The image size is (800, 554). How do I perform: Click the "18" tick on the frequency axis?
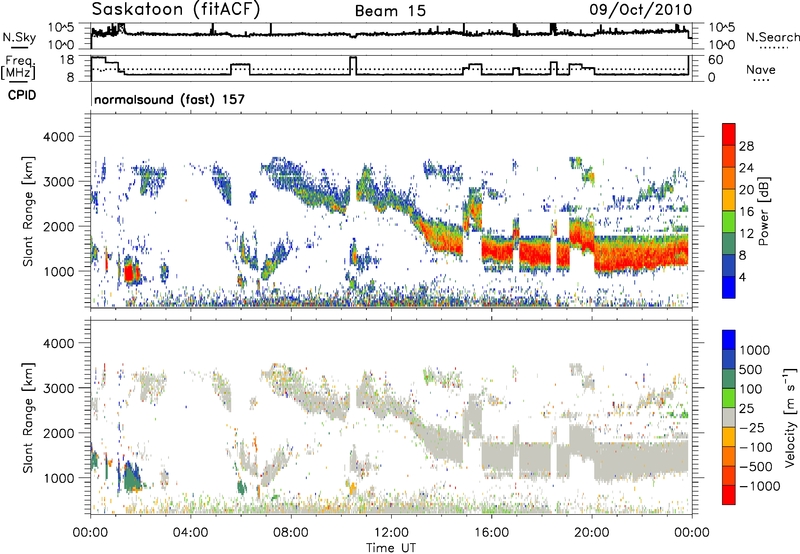click(x=66, y=60)
